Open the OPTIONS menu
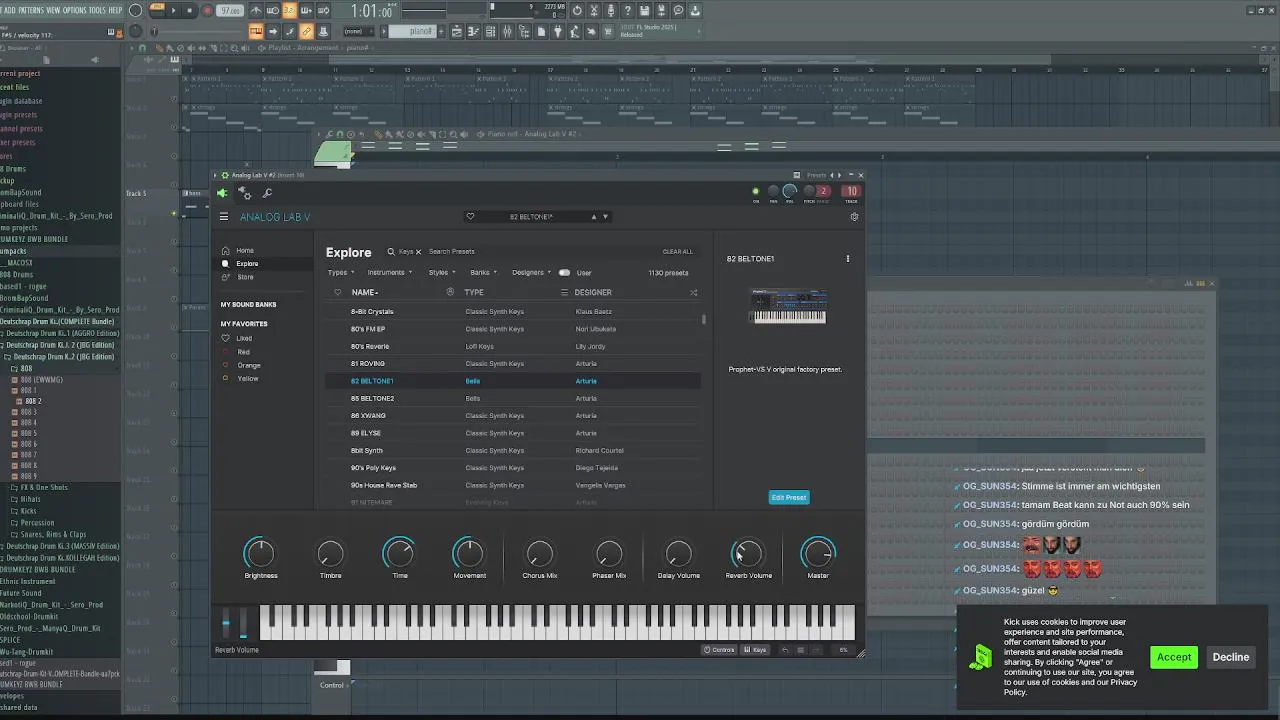 point(74,10)
